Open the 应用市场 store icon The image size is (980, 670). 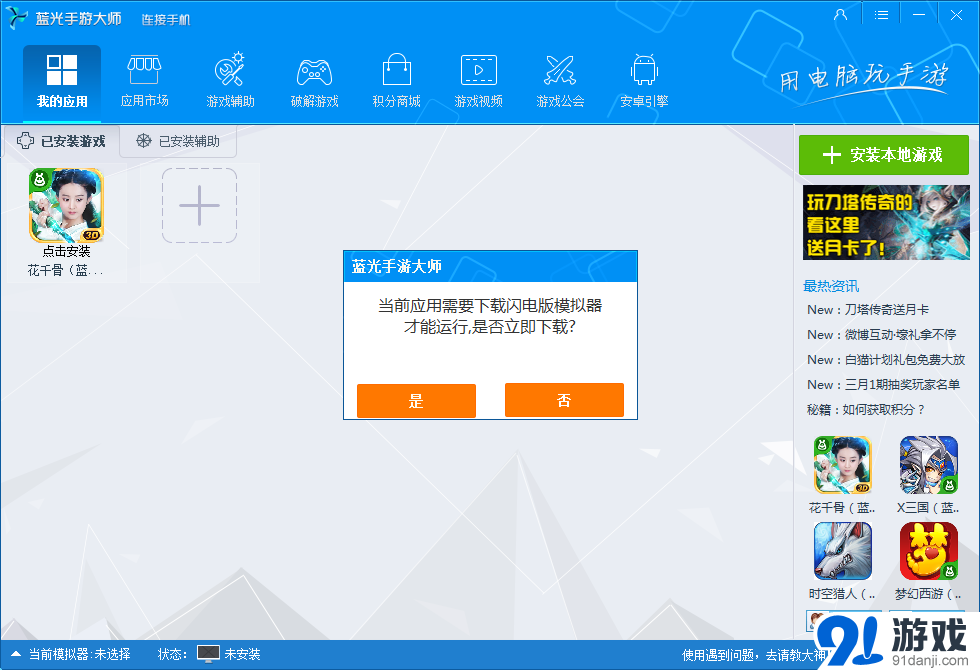pyautogui.click(x=144, y=71)
